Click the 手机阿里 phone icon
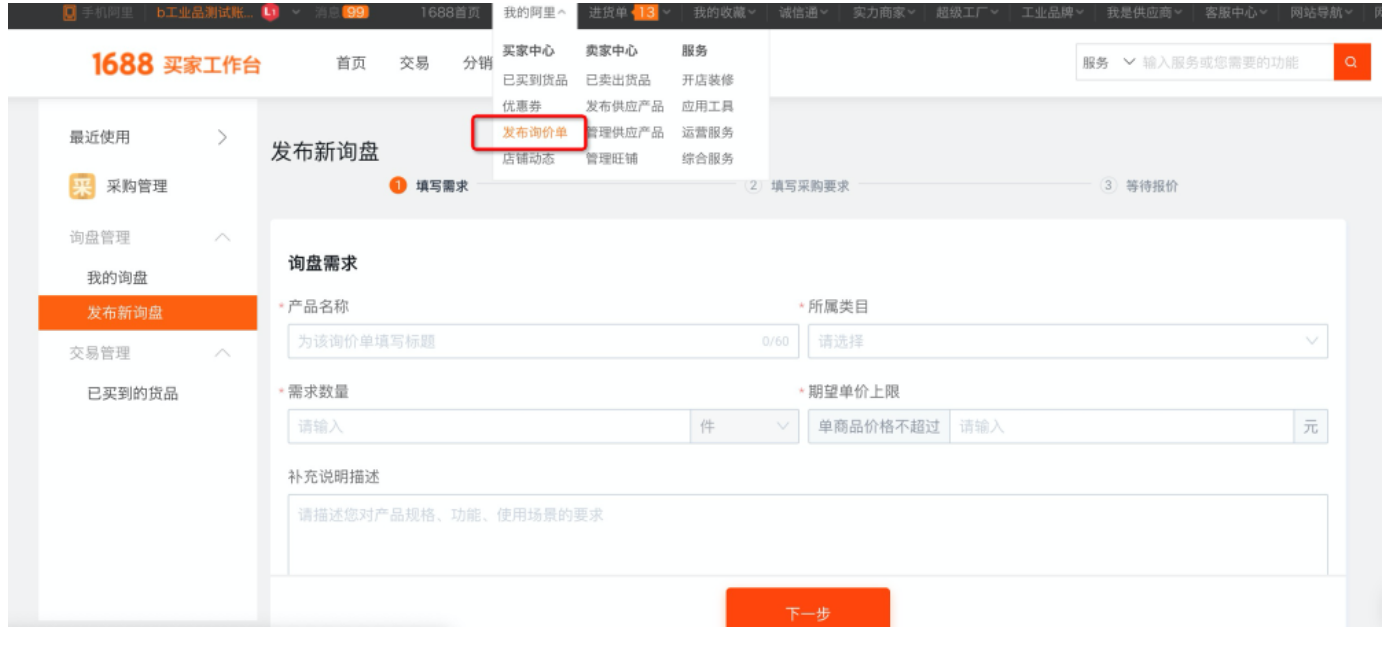Screen dimensions: 1398x658 [69, 13]
